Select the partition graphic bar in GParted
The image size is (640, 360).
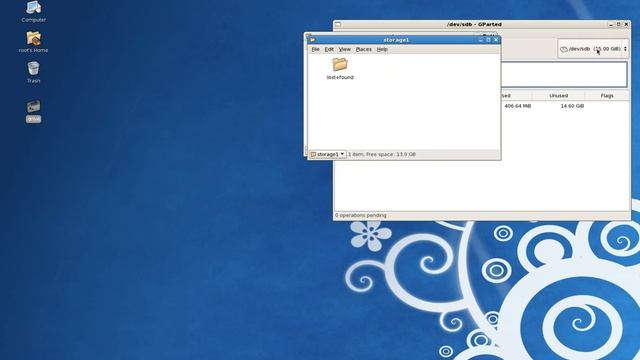tap(564, 74)
